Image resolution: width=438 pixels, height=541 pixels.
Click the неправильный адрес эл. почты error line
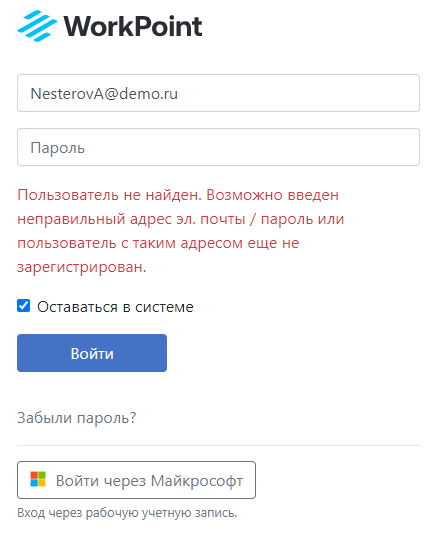tap(181, 219)
